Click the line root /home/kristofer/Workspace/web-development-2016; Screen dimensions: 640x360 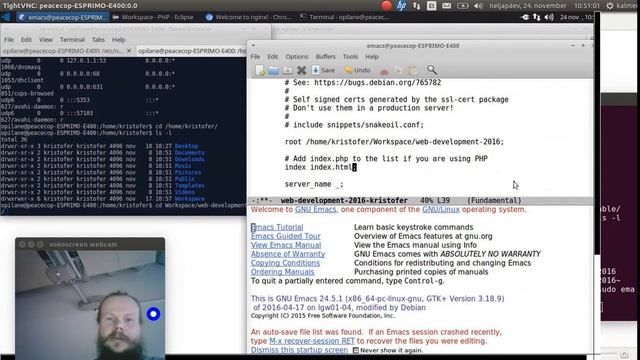394,142
